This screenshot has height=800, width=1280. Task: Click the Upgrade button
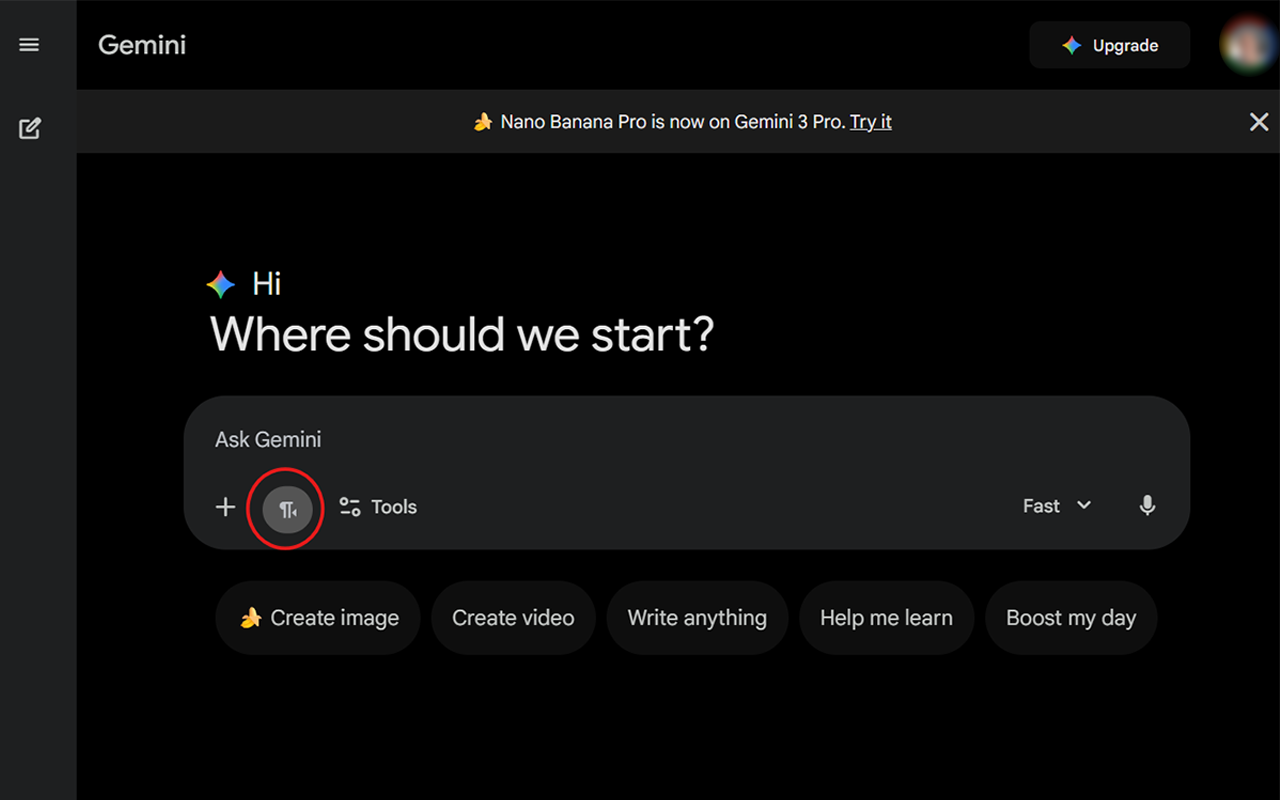pyautogui.click(x=1110, y=45)
